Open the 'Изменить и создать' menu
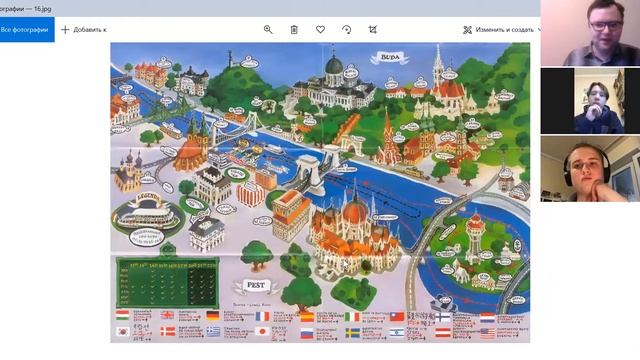640x360 pixels. click(502, 29)
